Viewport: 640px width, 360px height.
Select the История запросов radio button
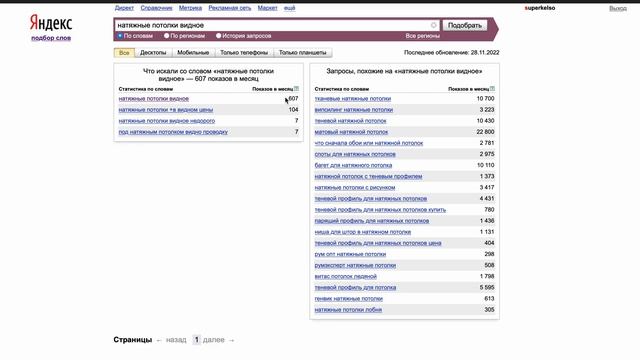pyautogui.click(x=218, y=36)
